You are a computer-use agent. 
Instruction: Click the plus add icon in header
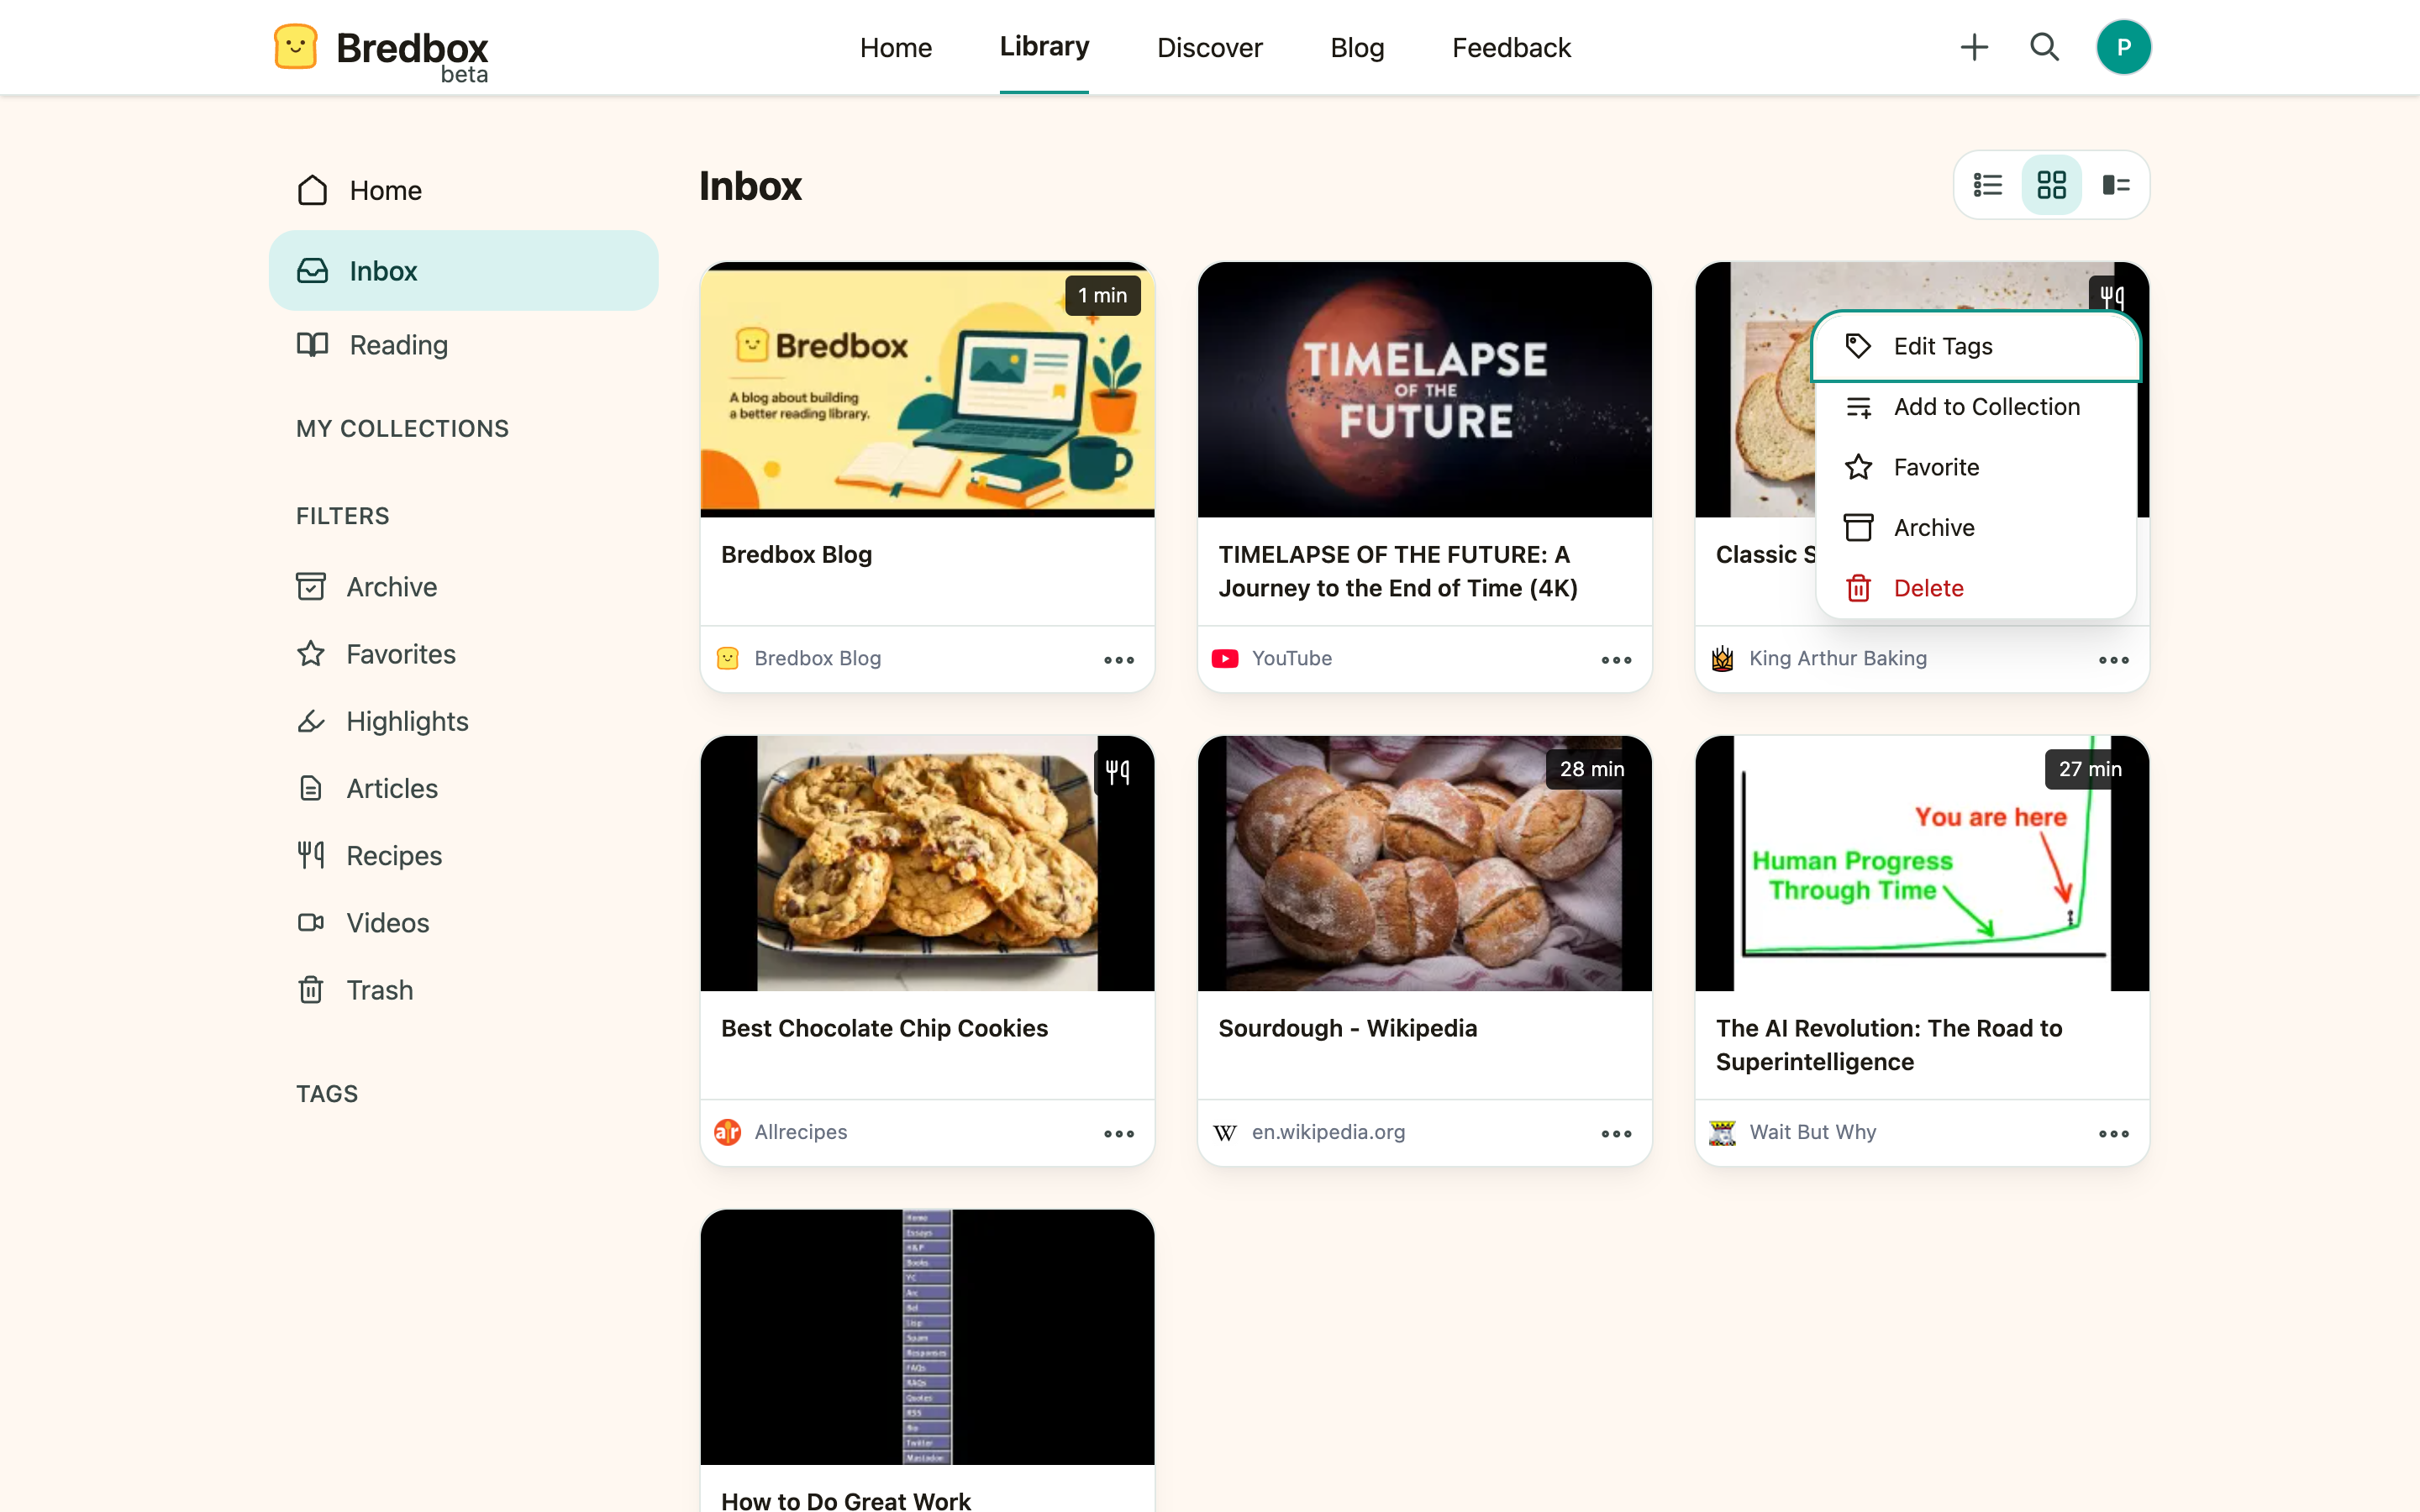(1974, 47)
